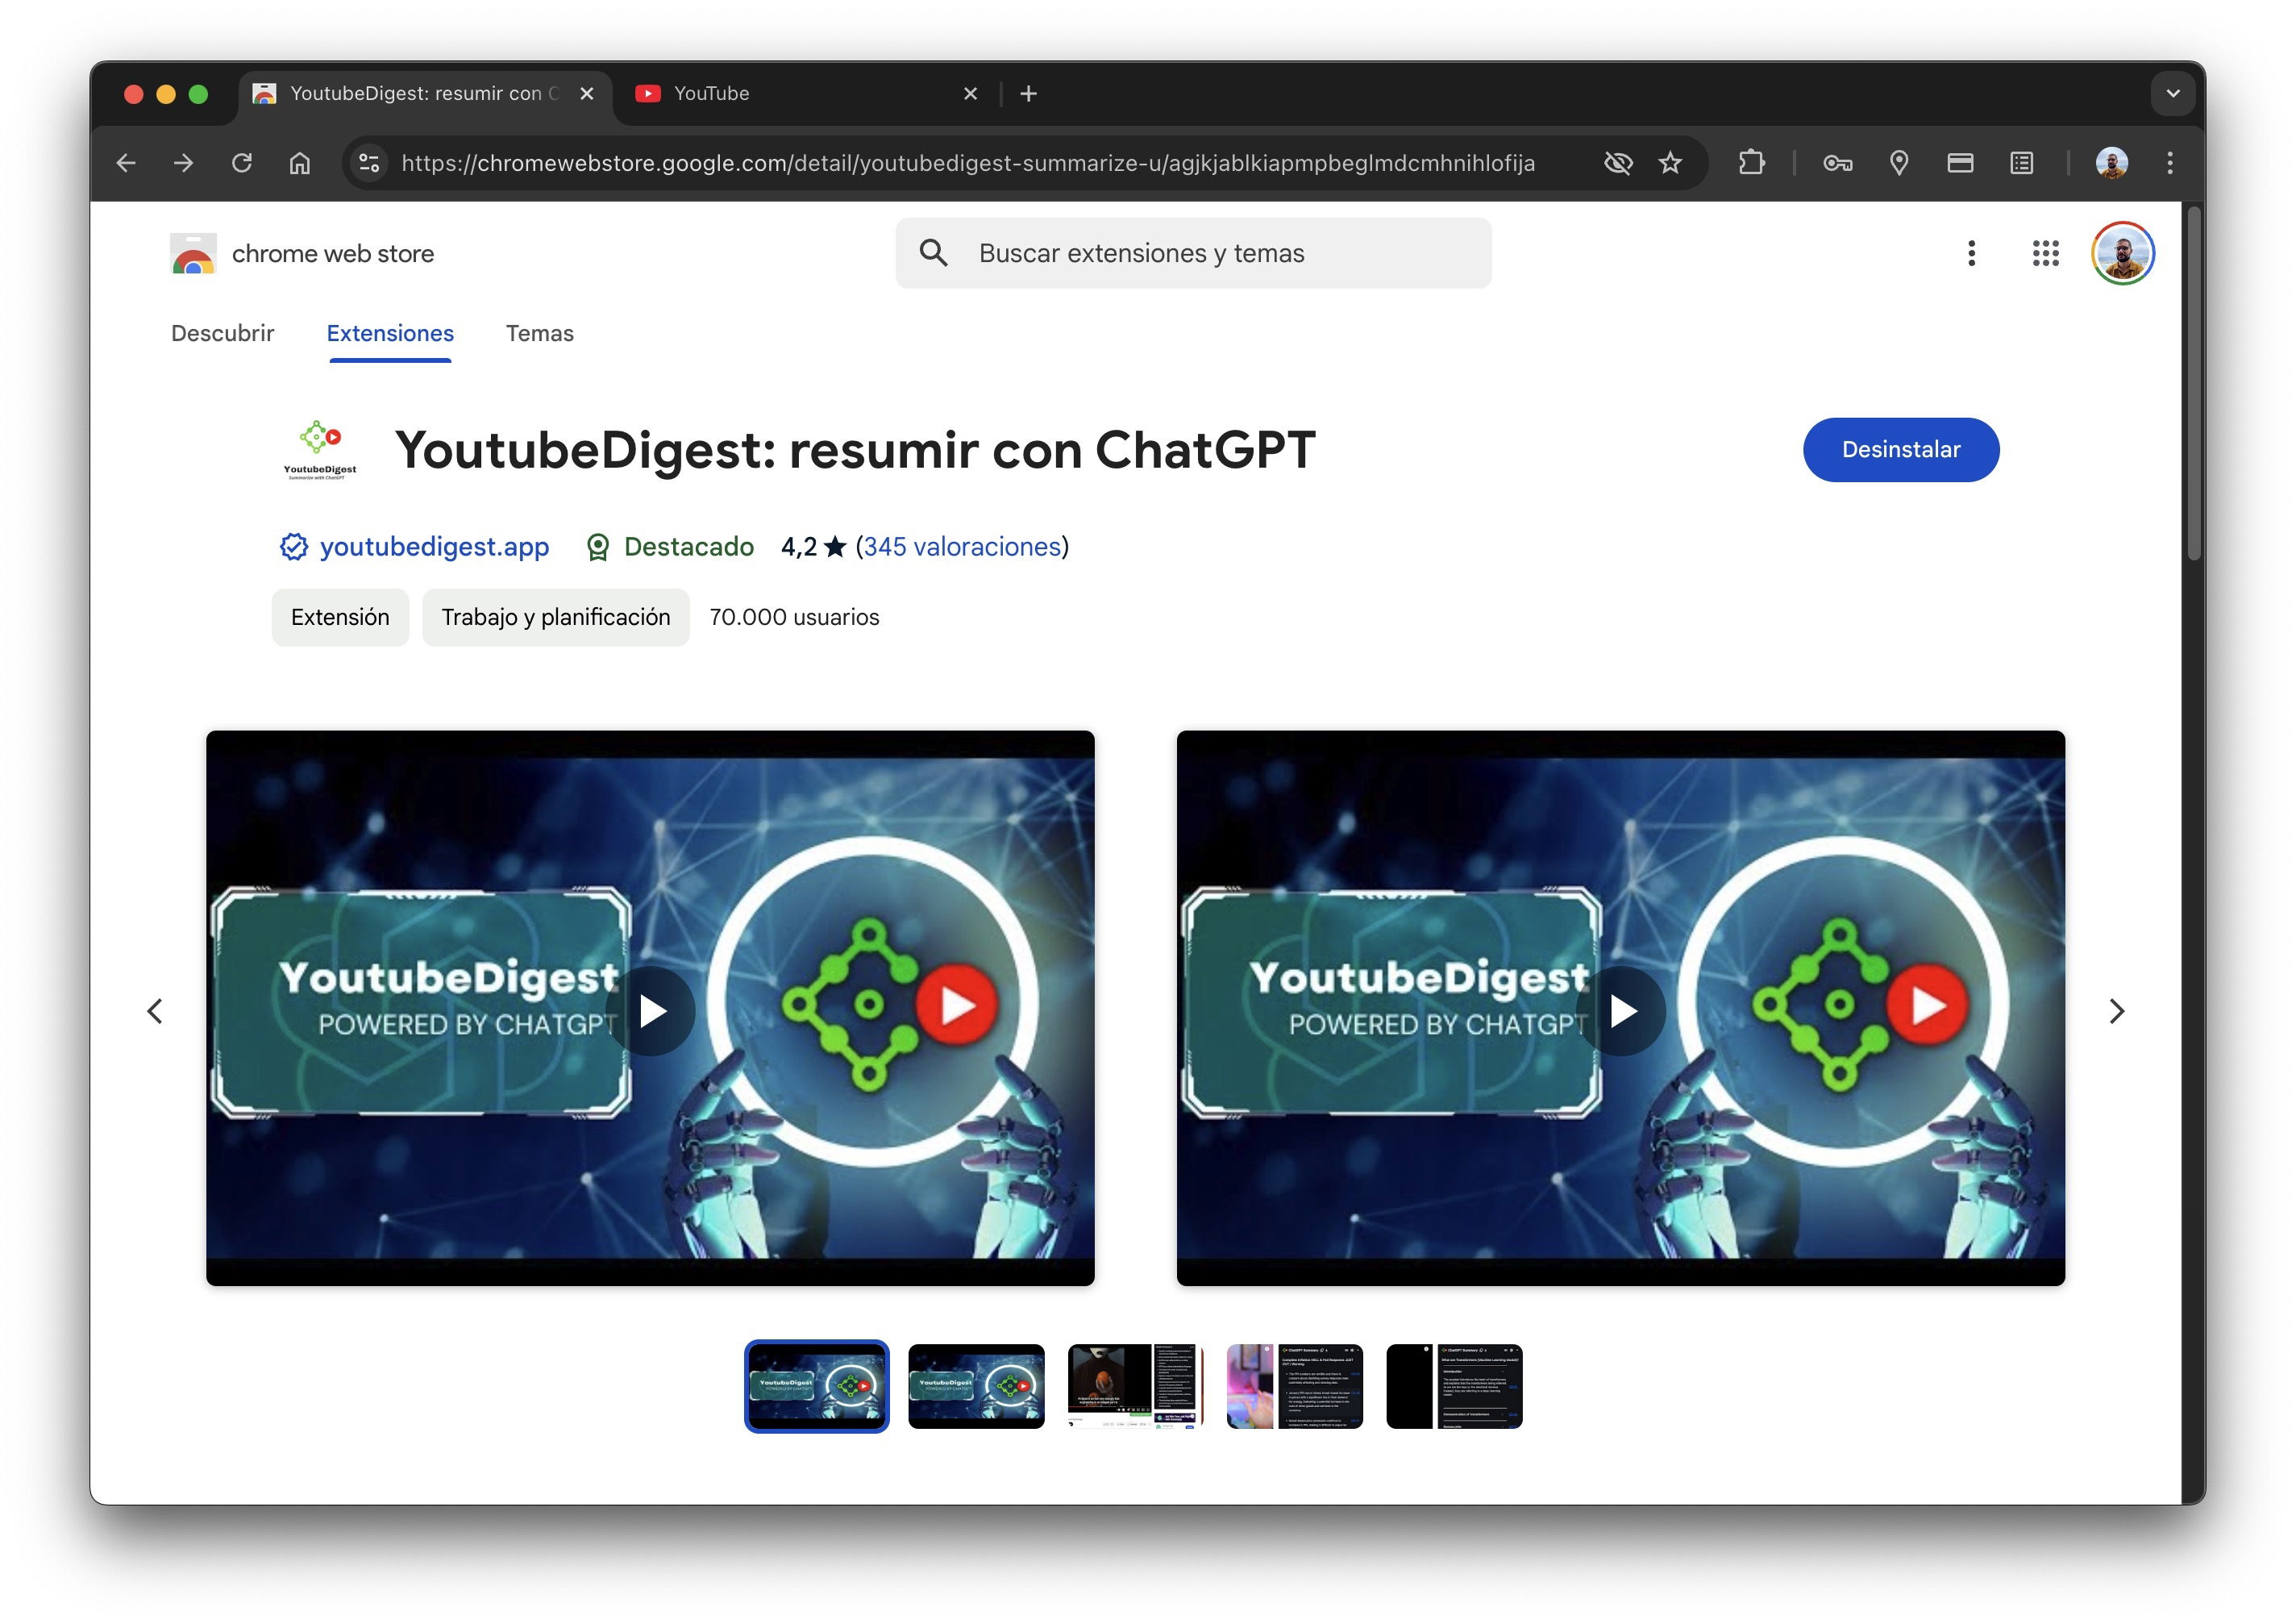The image size is (2296, 1624).
Task: Play the first YoutubeDigest promo video
Action: tap(651, 1010)
